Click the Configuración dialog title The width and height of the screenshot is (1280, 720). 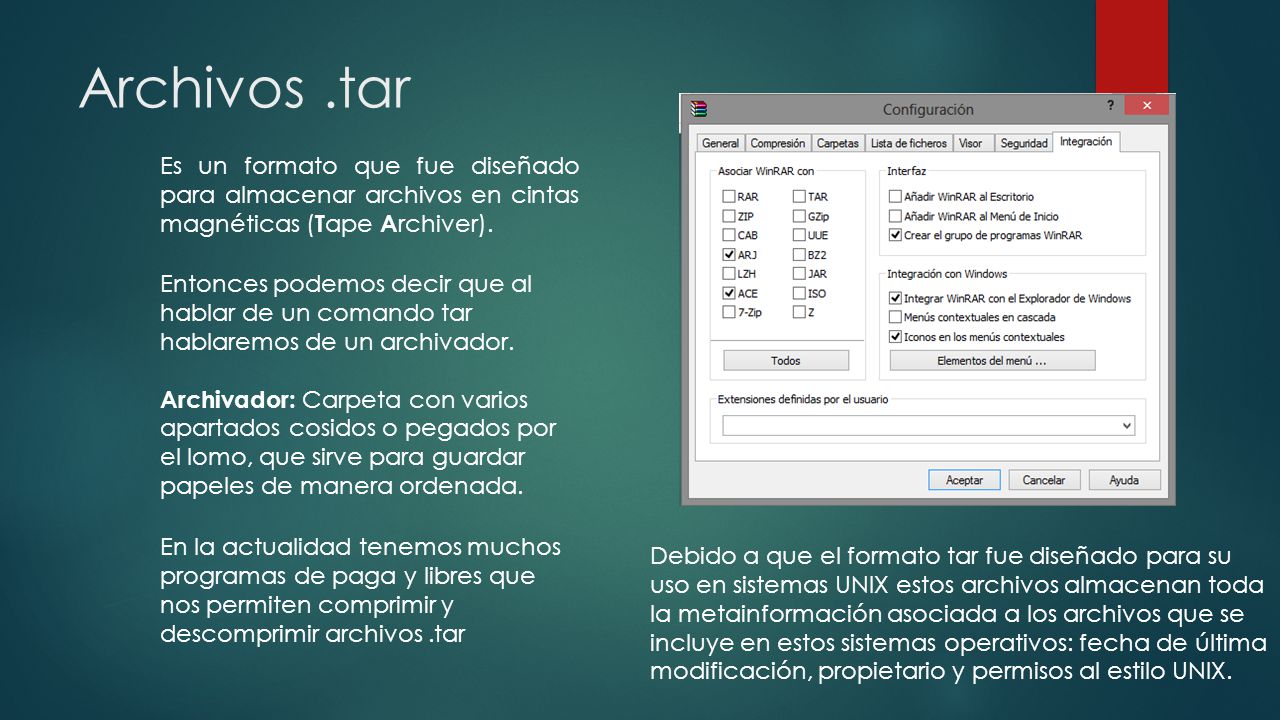point(928,110)
